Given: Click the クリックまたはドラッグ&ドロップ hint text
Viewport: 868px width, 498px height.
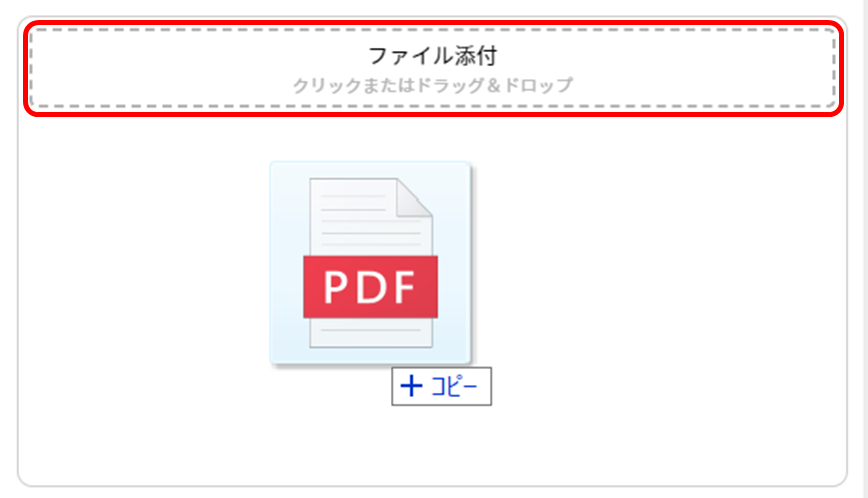Looking at the screenshot, I should coord(433,85).
